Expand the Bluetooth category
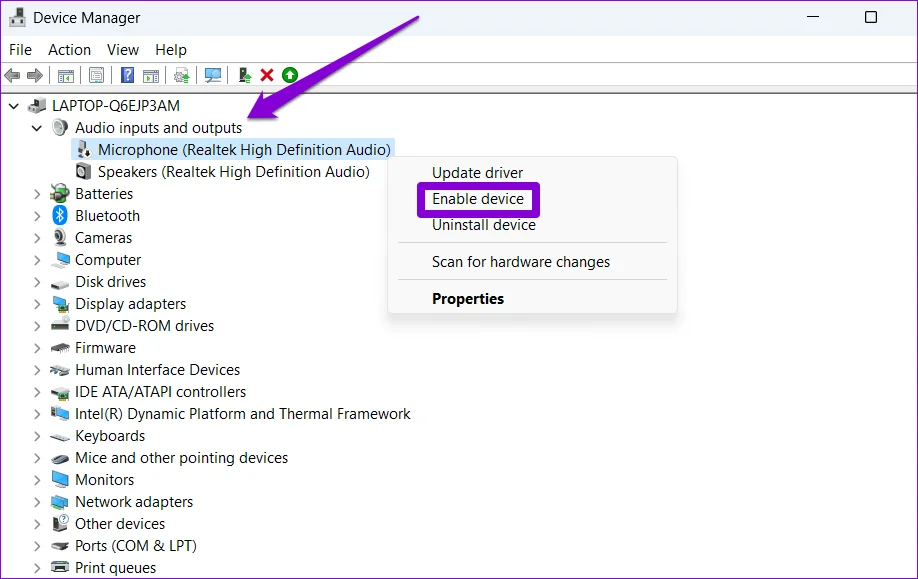 tap(37, 216)
